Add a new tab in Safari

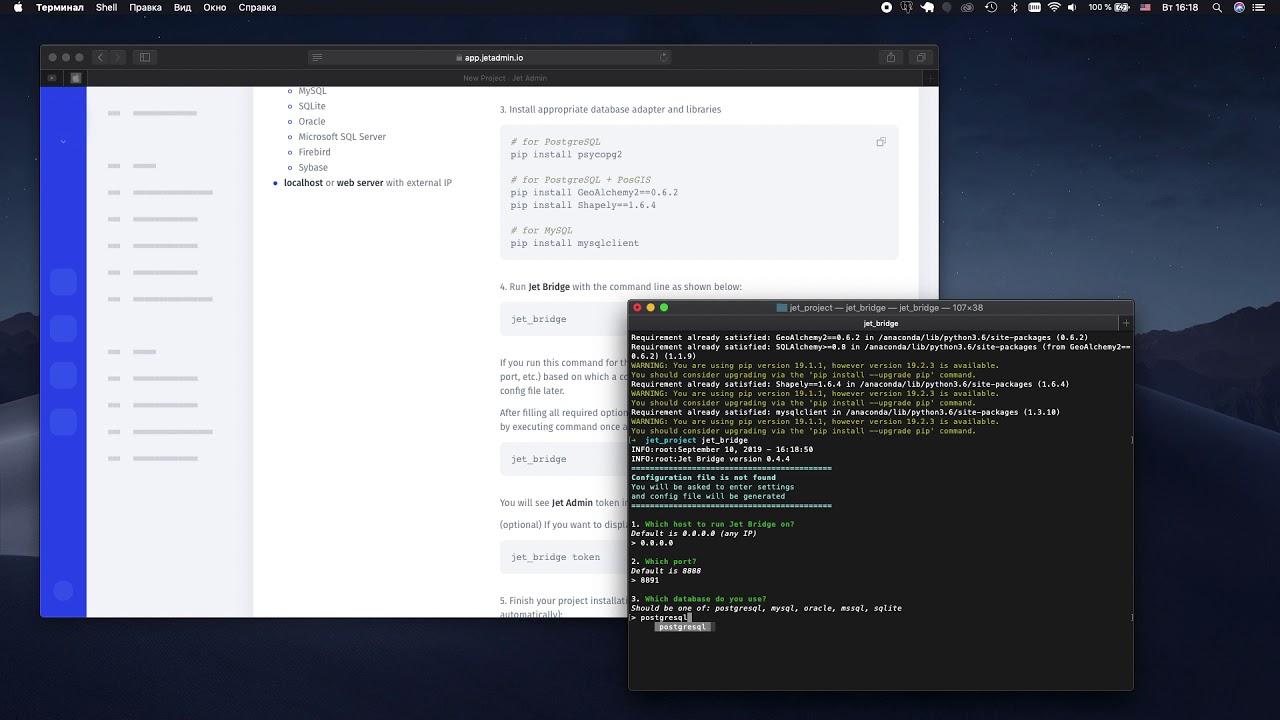(x=930, y=78)
